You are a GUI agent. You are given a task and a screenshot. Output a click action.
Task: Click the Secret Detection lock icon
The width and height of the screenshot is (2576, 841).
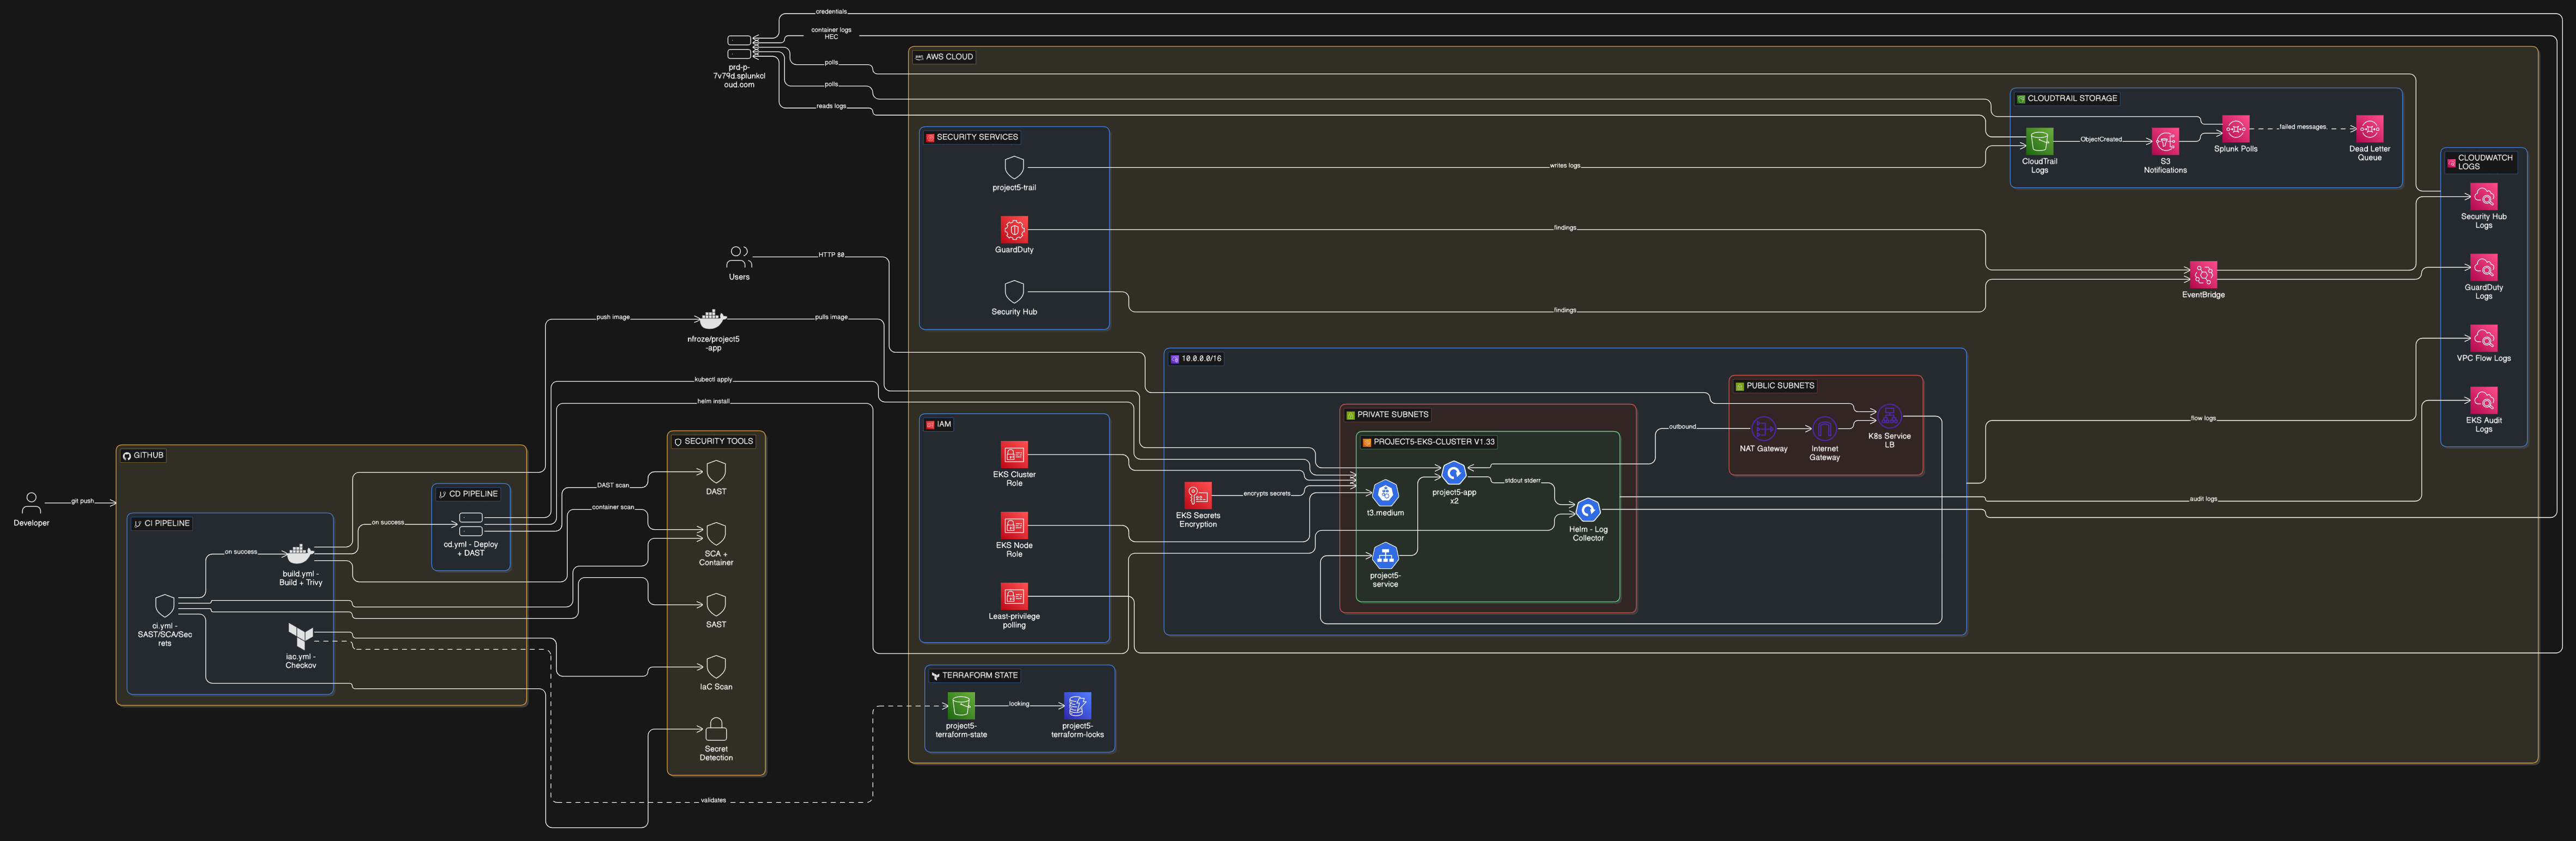(x=716, y=728)
